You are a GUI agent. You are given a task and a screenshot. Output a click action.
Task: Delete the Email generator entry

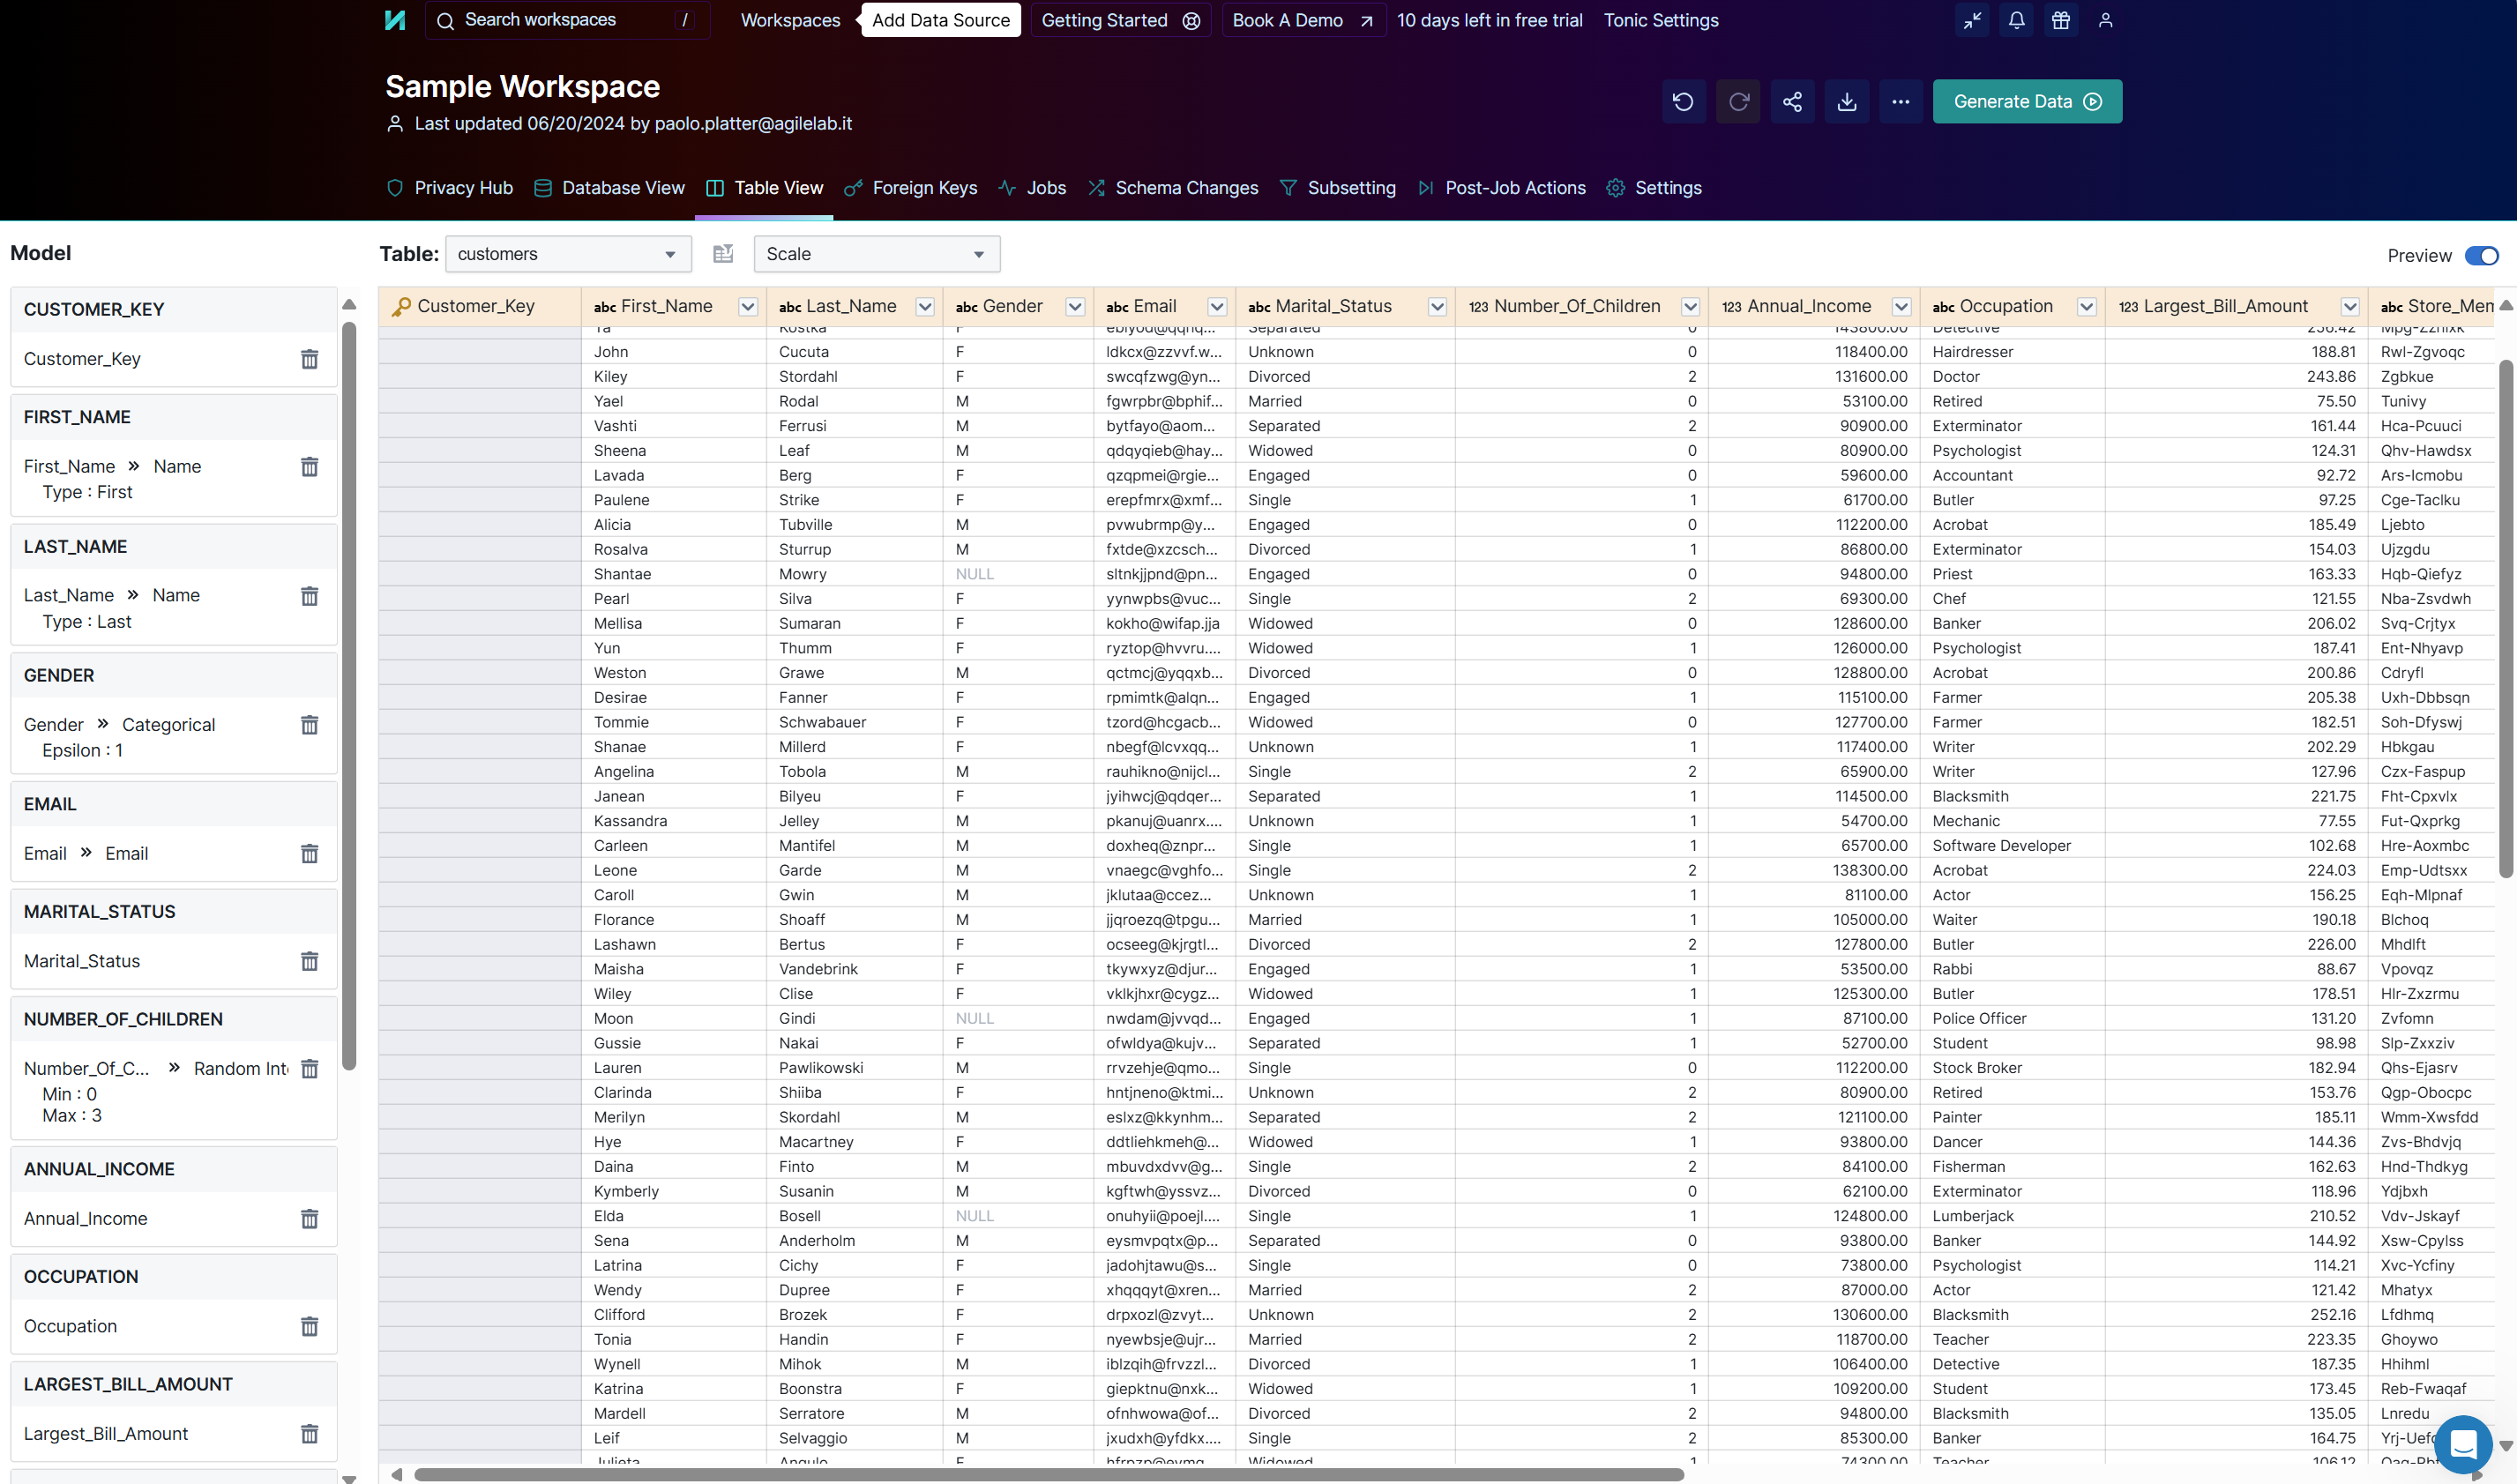pyautogui.click(x=310, y=854)
